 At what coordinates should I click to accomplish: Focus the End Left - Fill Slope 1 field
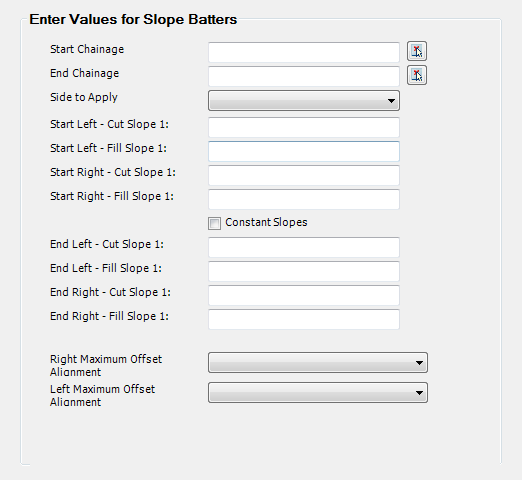304,271
